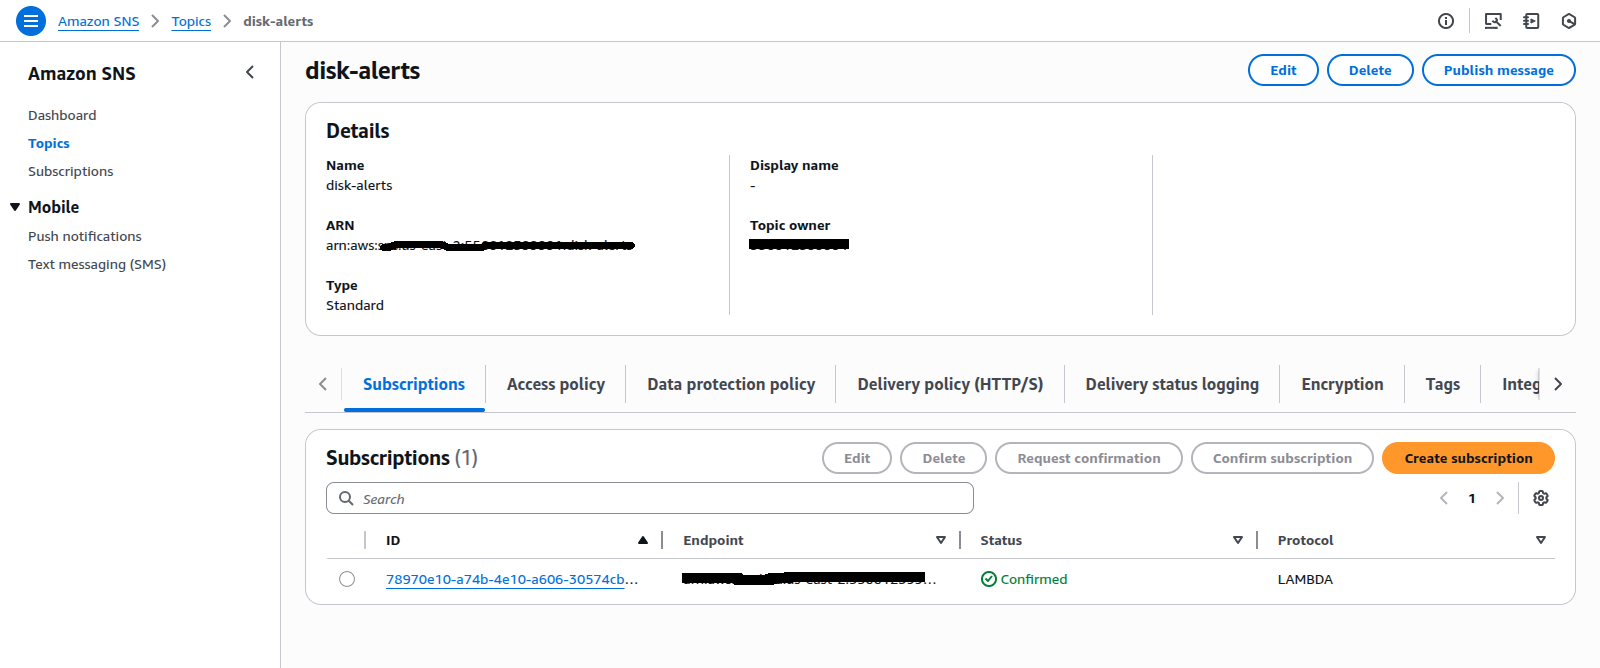1600x668 pixels.
Task: Collapse the Mobile section
Action: tap(15, 207)
